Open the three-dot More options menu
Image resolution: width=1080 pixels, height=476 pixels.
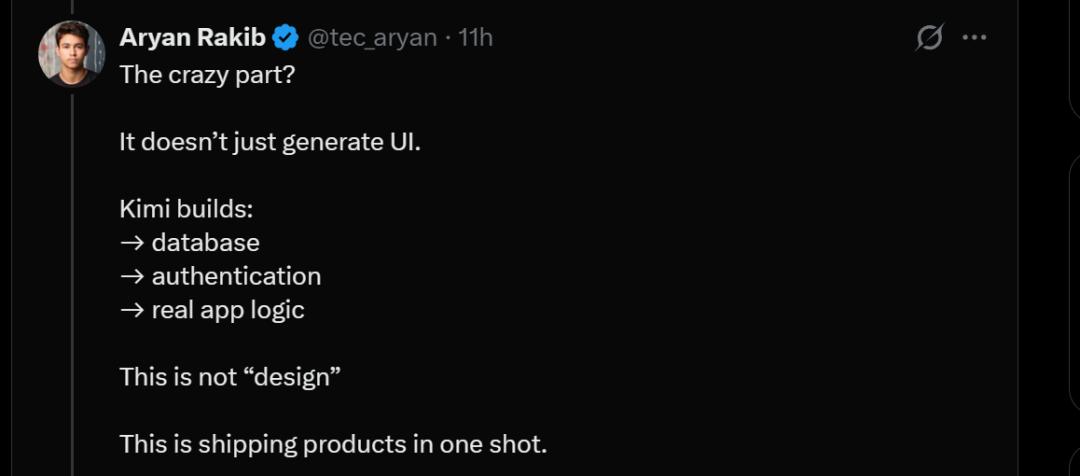[974, 38]
